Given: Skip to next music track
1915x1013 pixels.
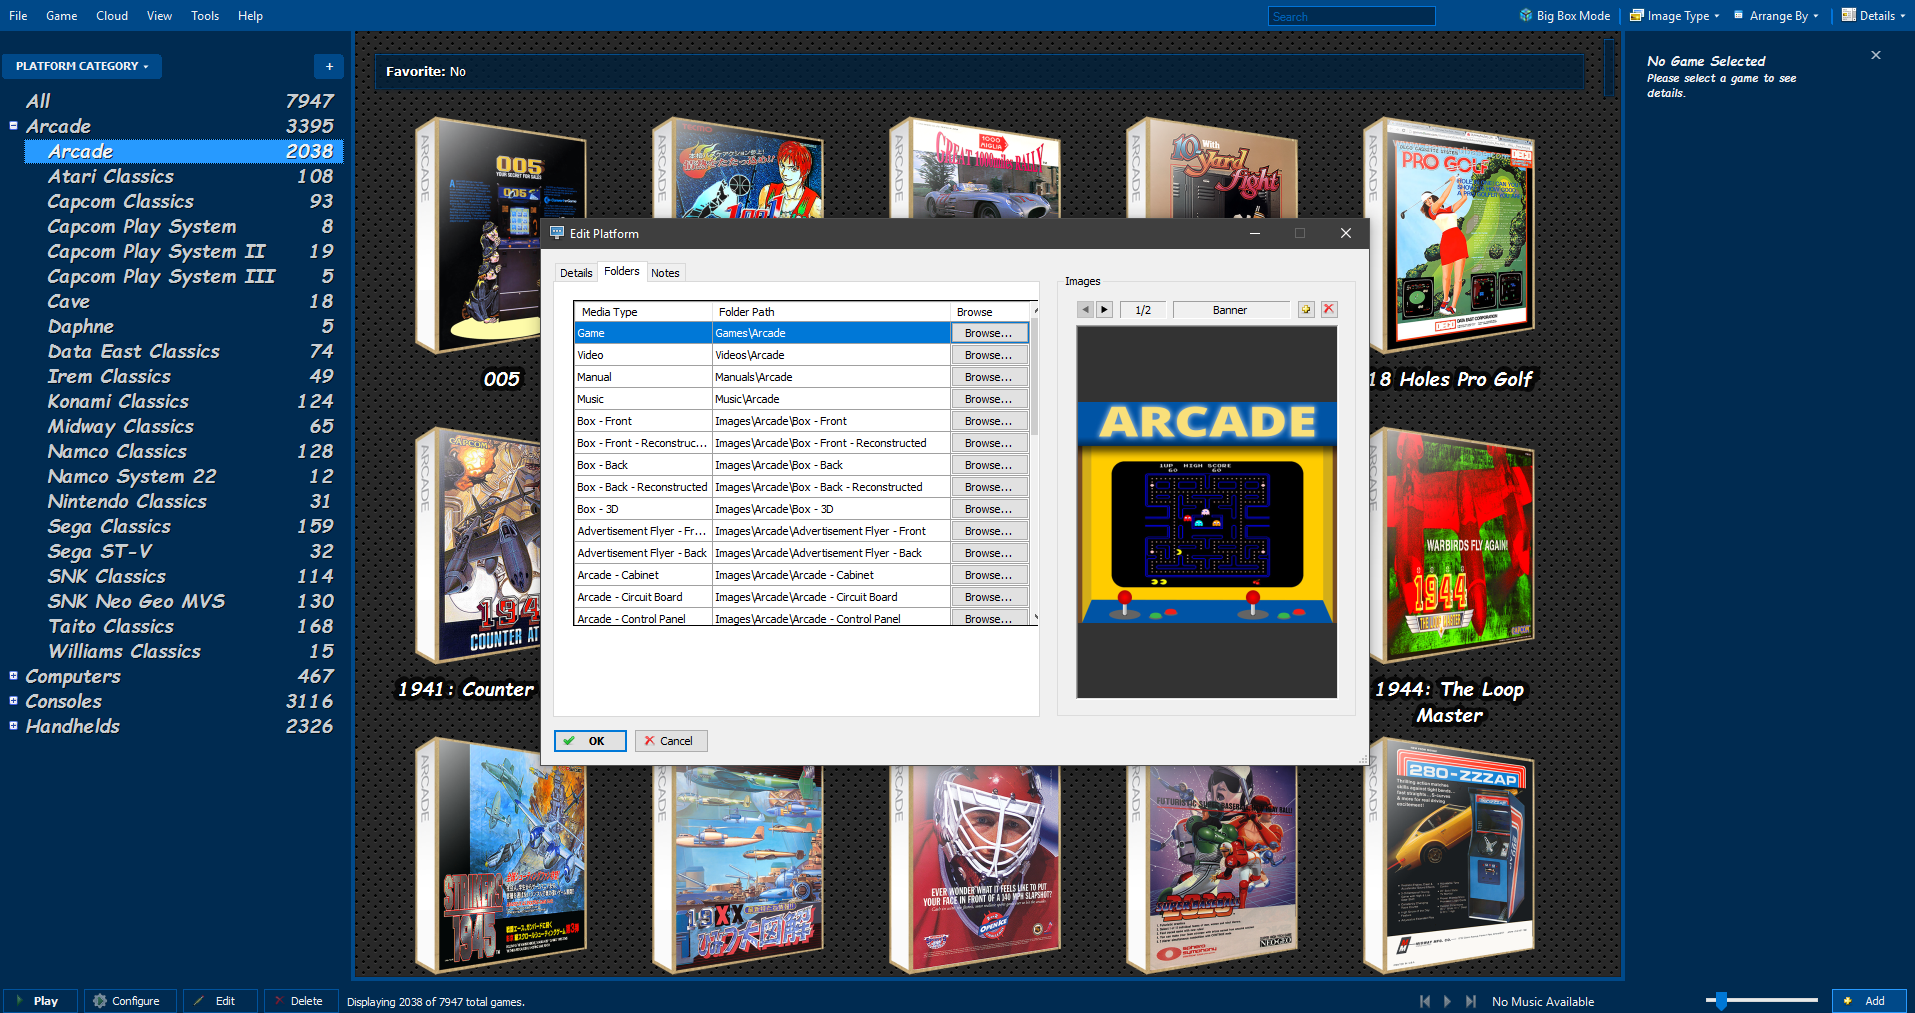Looking at the screenshot, I should (x=1470, y=1001).
